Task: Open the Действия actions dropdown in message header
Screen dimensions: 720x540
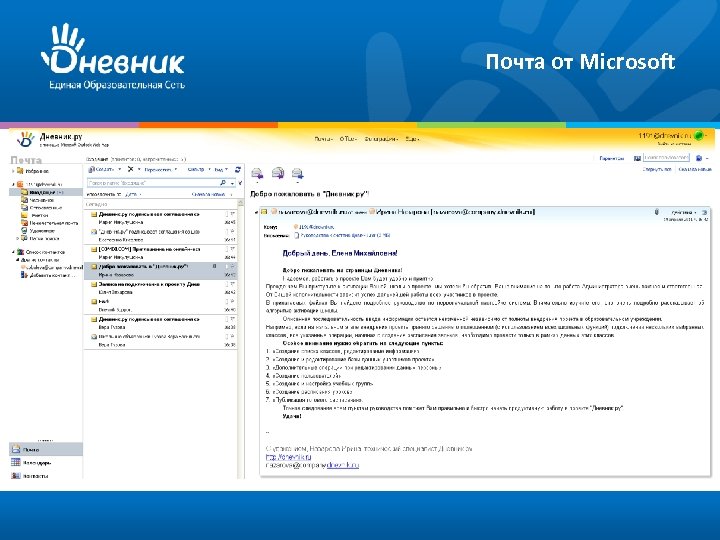Action: (684, 213)
